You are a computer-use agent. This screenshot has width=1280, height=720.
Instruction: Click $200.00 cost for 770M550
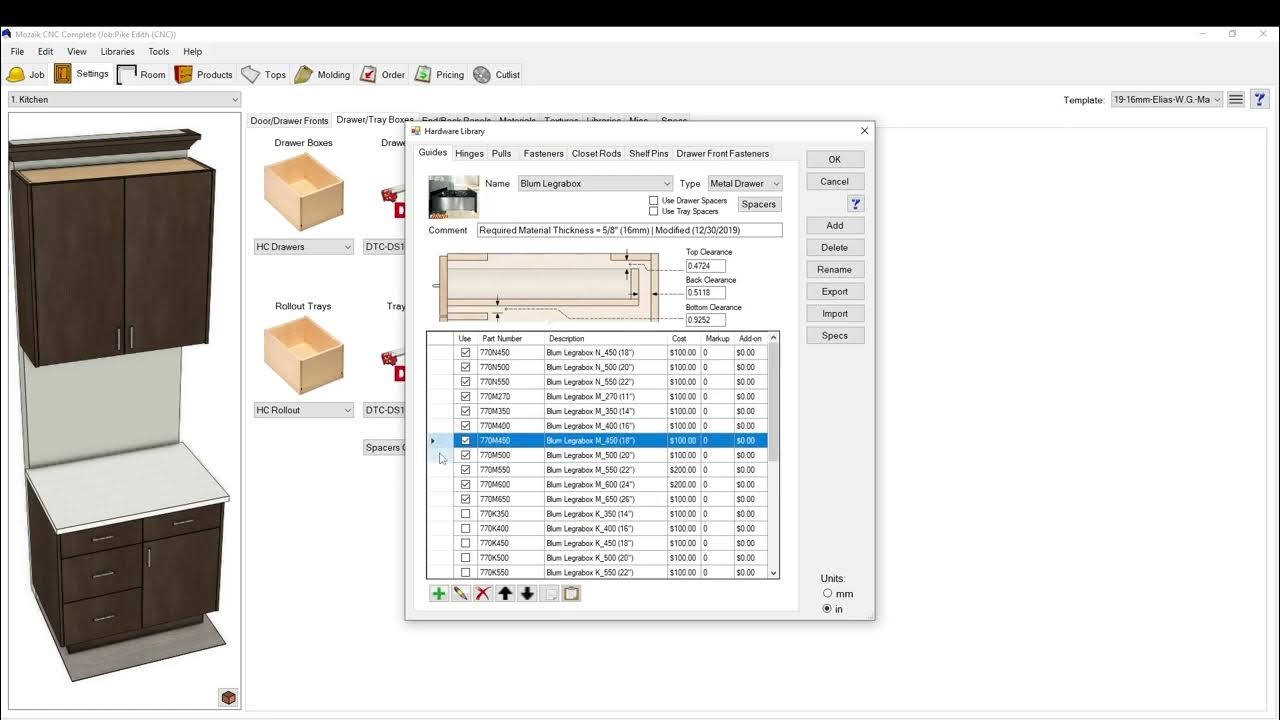point(683,470)
